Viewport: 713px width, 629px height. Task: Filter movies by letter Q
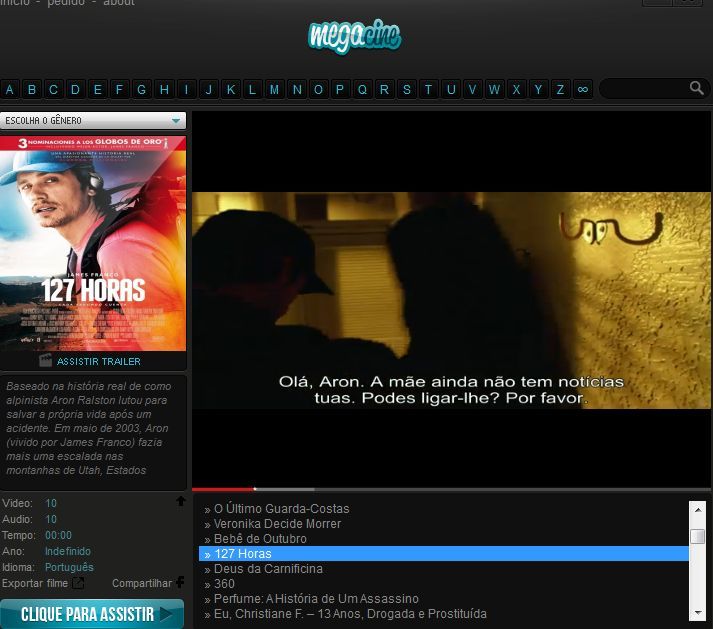click(x=362, y=89)
